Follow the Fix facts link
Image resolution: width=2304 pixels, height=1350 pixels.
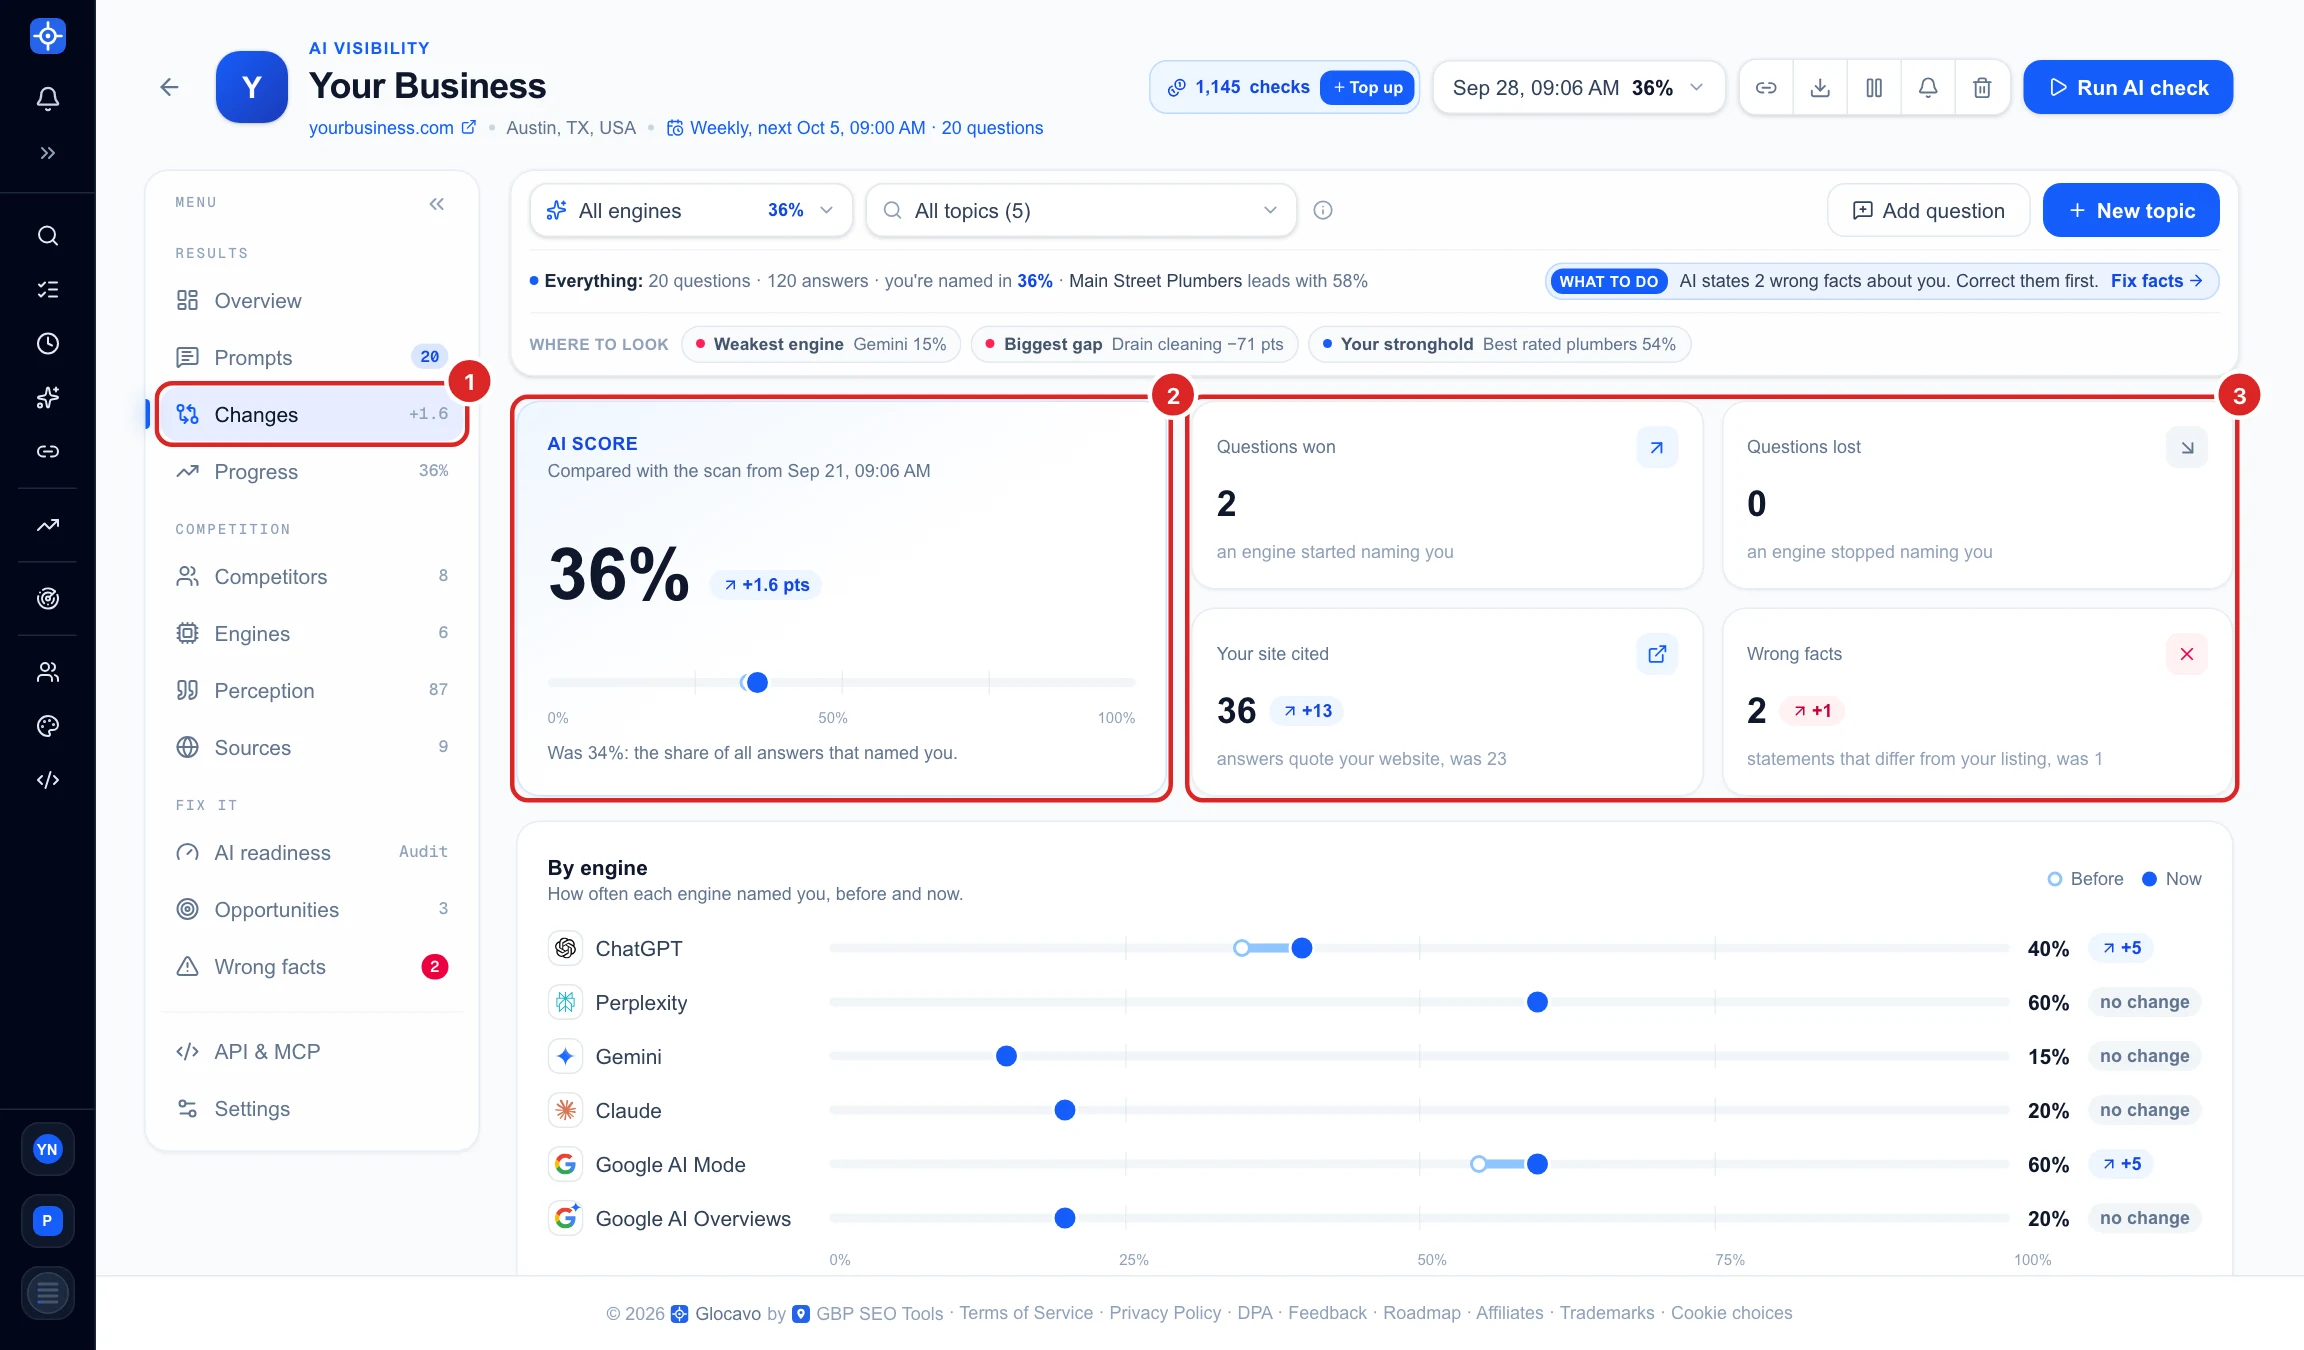[2157, 281]
